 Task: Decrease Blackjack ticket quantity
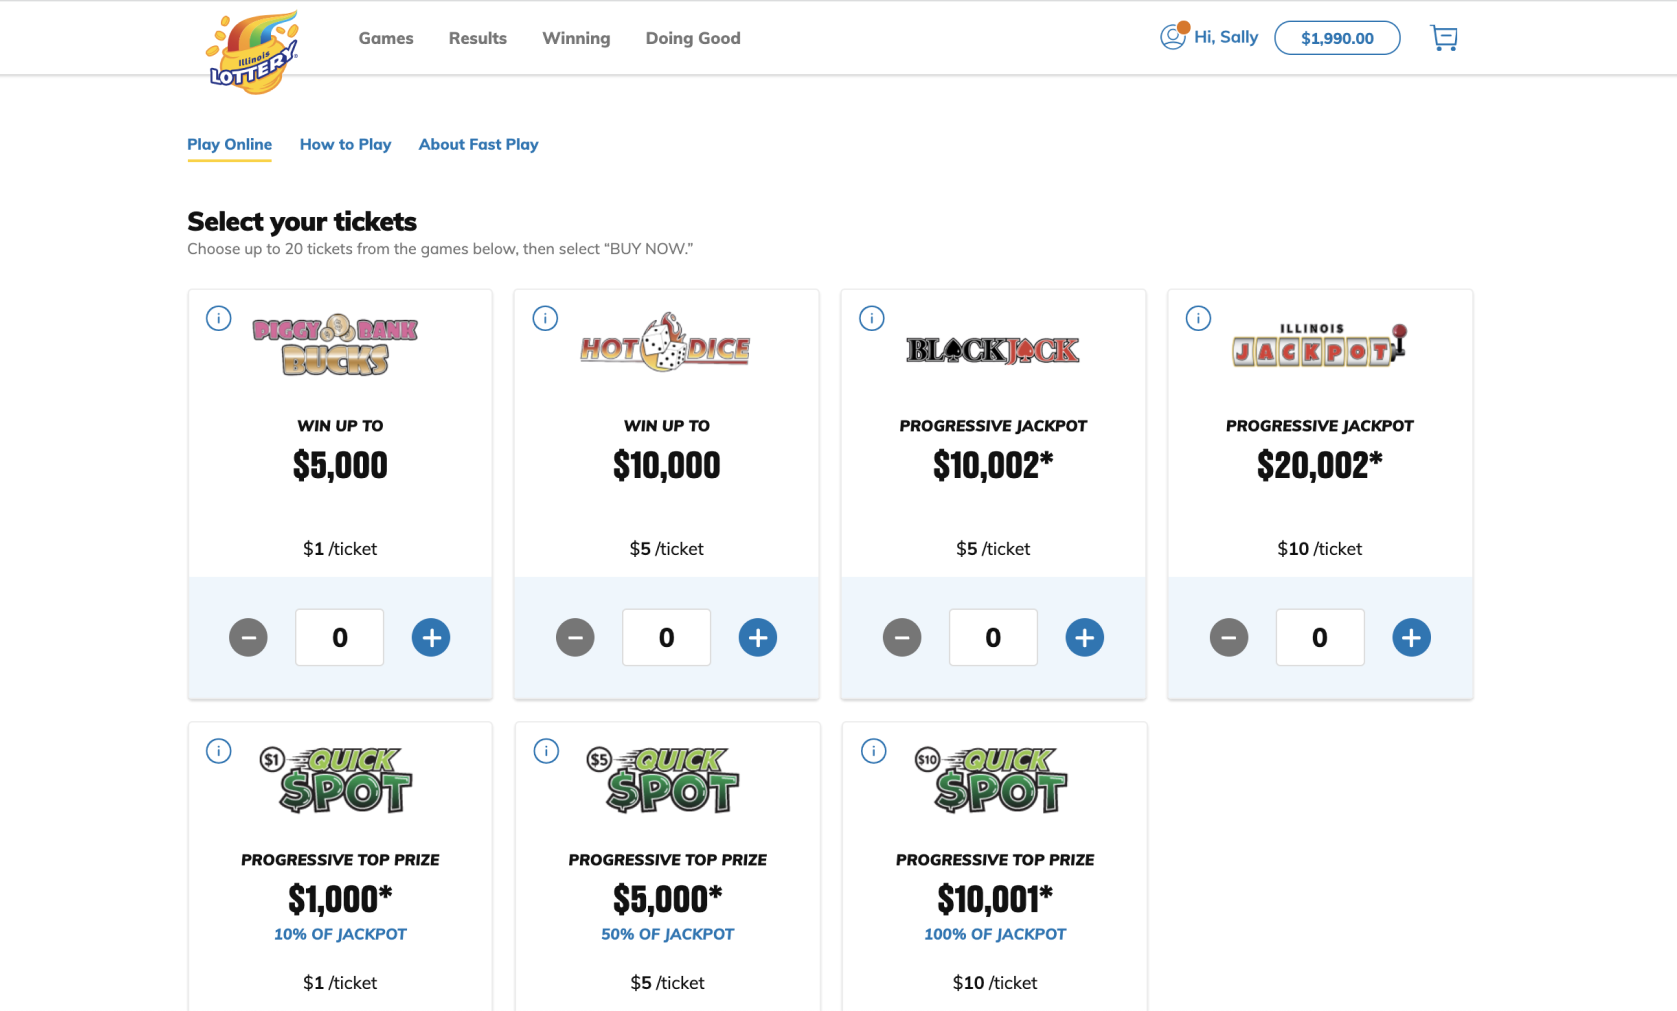pos(902,637)
